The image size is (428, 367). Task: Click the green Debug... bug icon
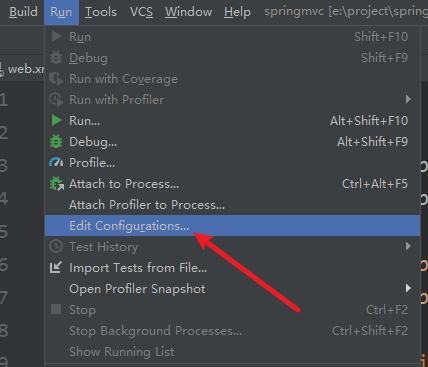[x=56, y=141]
